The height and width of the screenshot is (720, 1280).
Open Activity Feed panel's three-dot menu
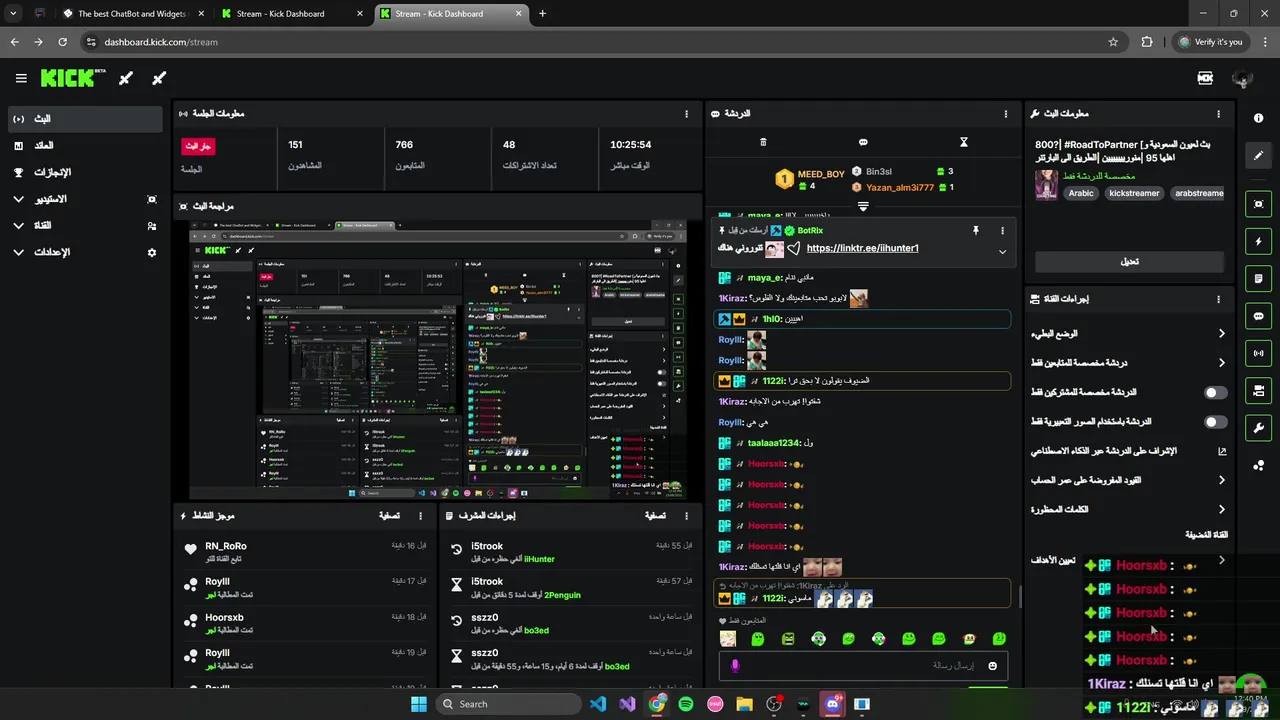[420, 516]
